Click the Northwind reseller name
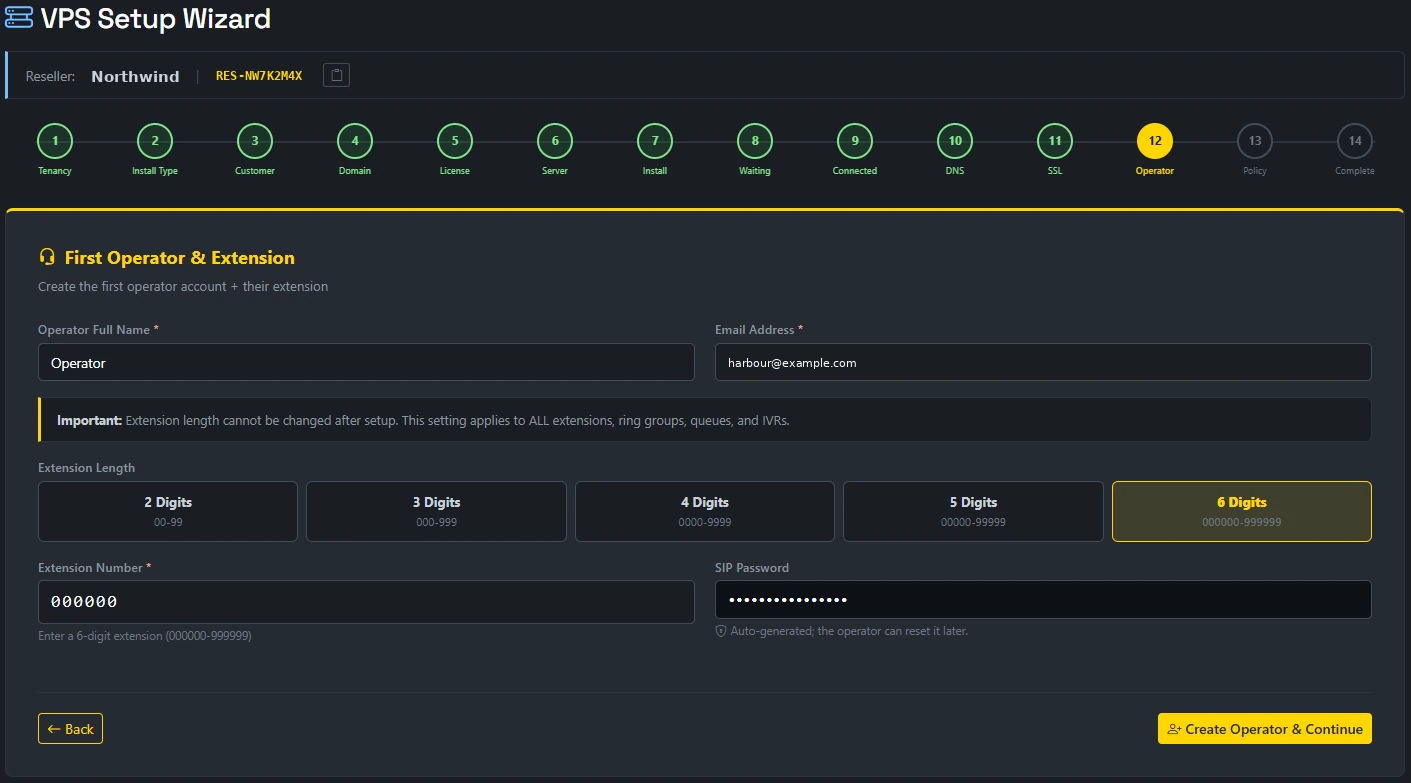This screenshot has height=783, width=1411. [x=135, y=76]
